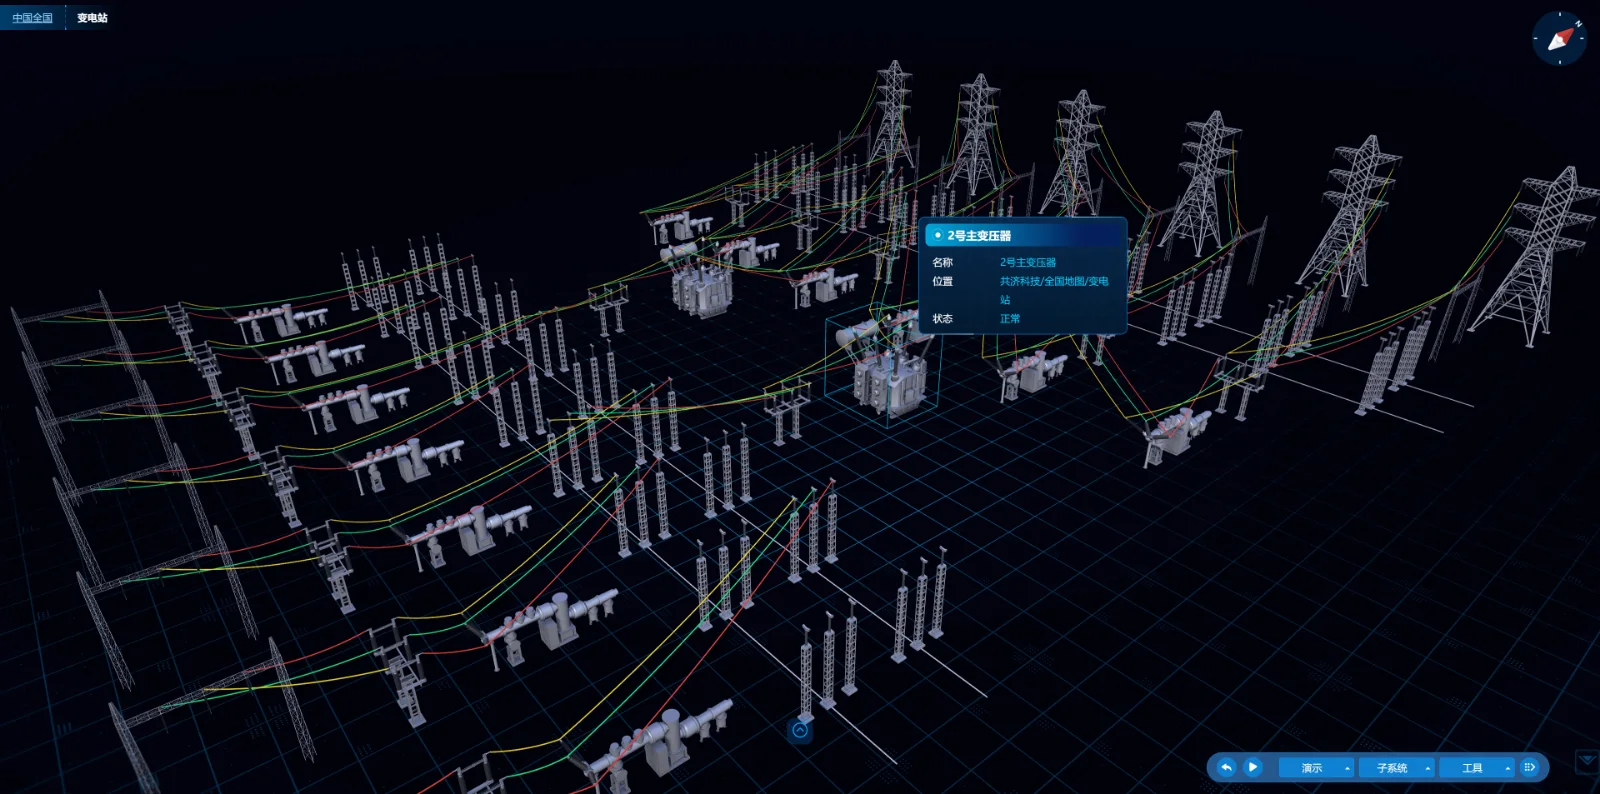Click the 位置 label in the info popup
1600x794 pixels.
pyautogui.click(x=943, y=281)
